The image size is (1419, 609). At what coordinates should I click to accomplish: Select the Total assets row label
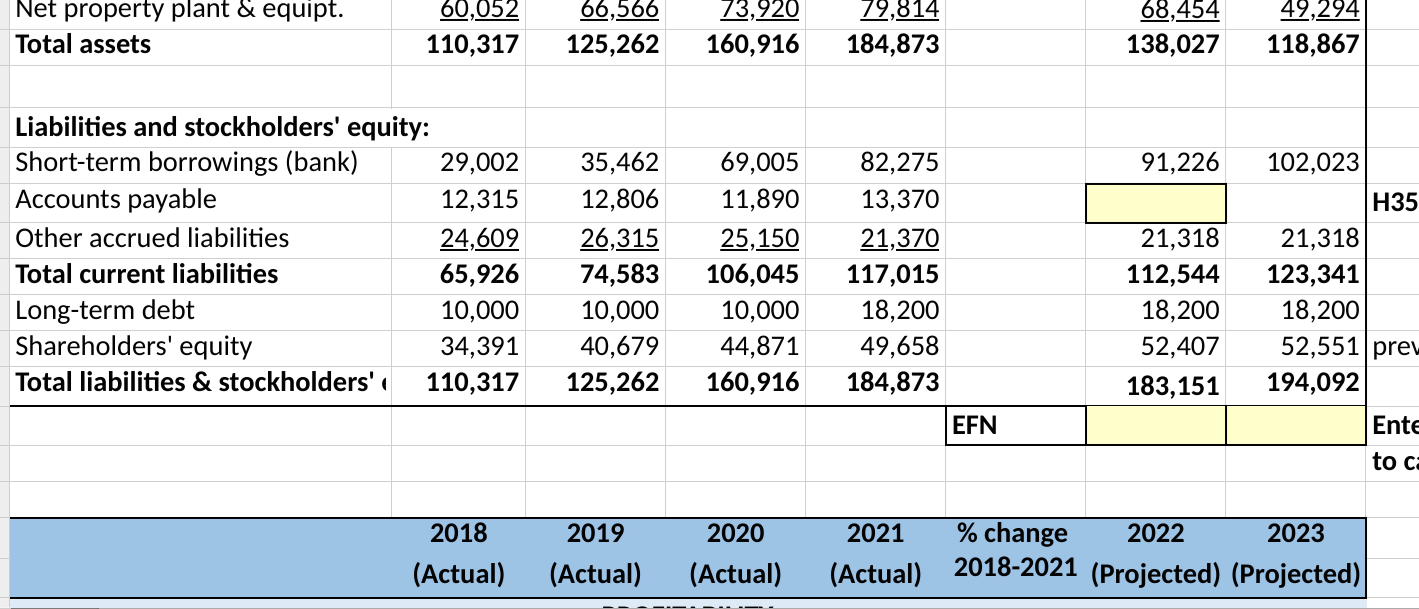[x=84, y=44]
